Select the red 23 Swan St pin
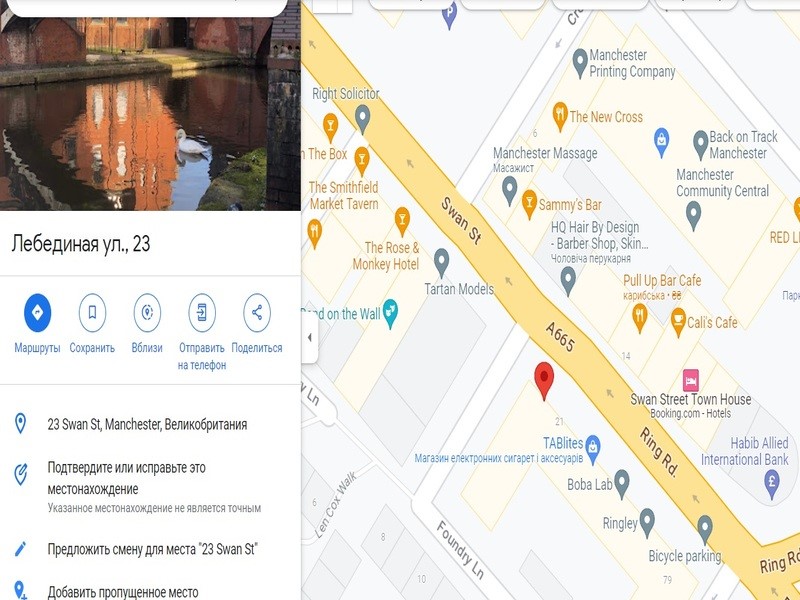This screenshot has height=600, width=800. (544, 381)
